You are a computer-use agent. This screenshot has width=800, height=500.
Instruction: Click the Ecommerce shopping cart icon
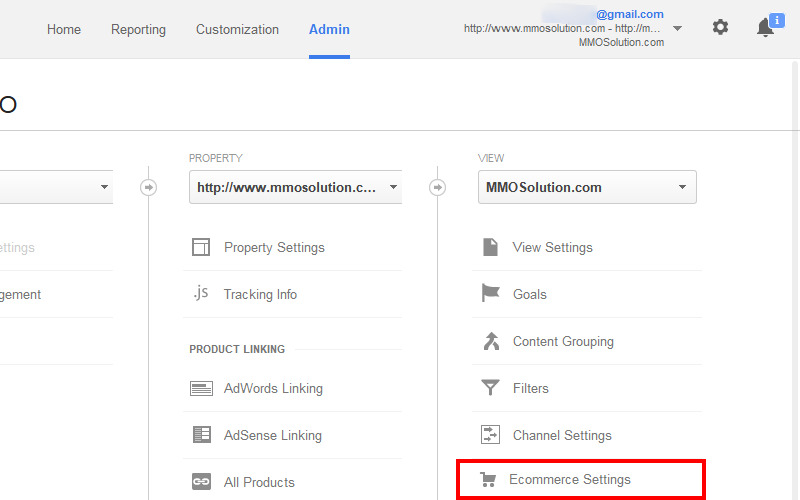point(488,480)
